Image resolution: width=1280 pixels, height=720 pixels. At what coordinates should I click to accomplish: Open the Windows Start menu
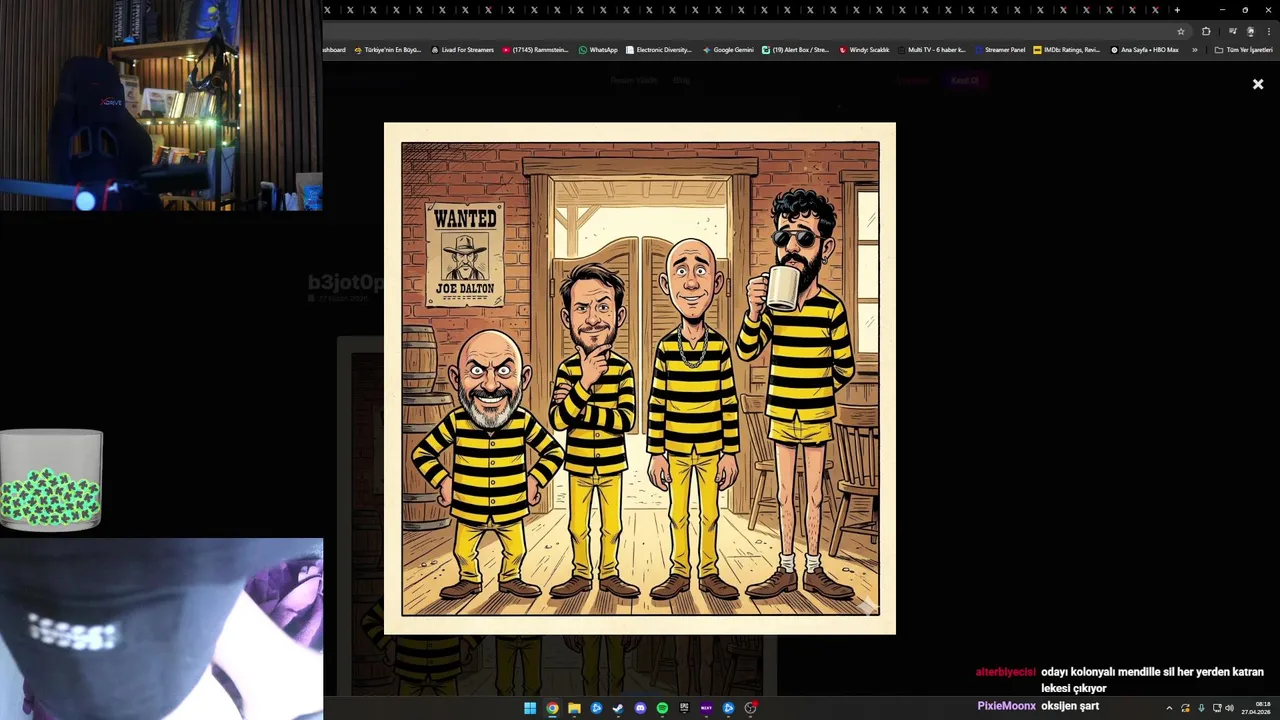[x=530, y=708]
